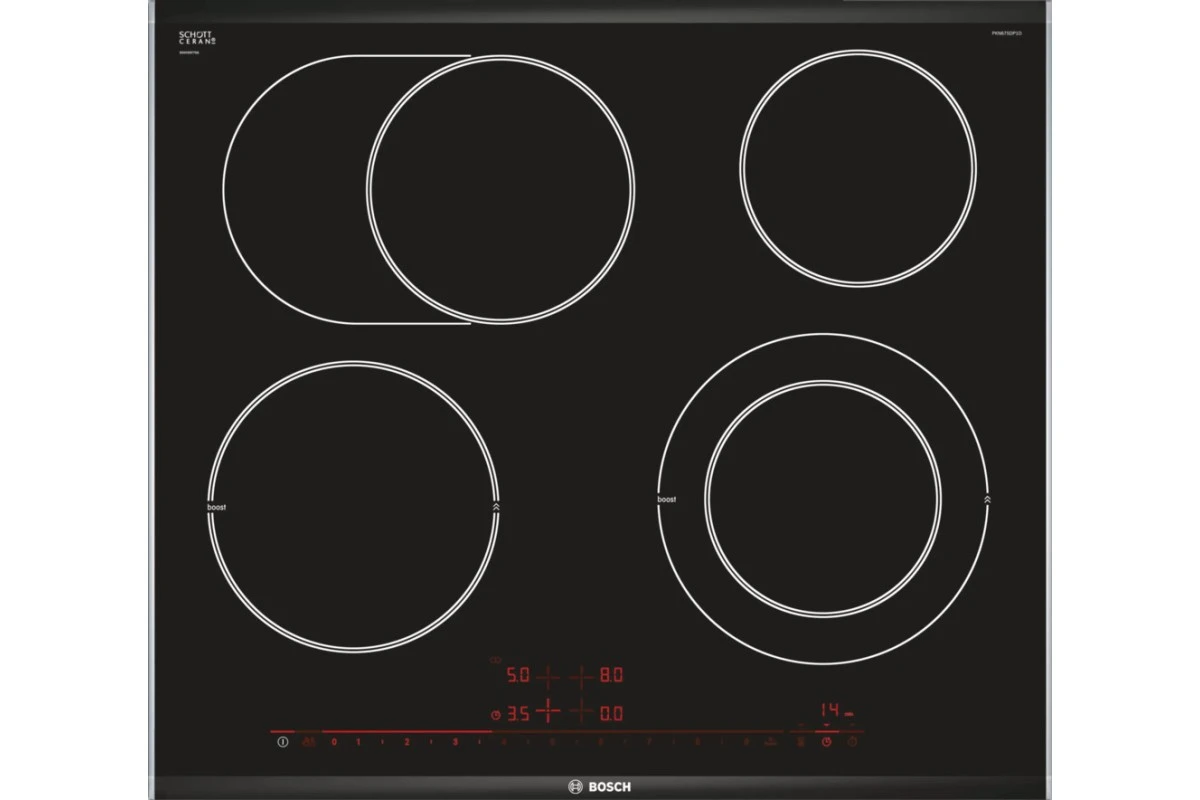The height and width of the screenshot is (800, 1200).
Task: Tap the double chevron on the front-left zone ring
Action: [496, 507]
